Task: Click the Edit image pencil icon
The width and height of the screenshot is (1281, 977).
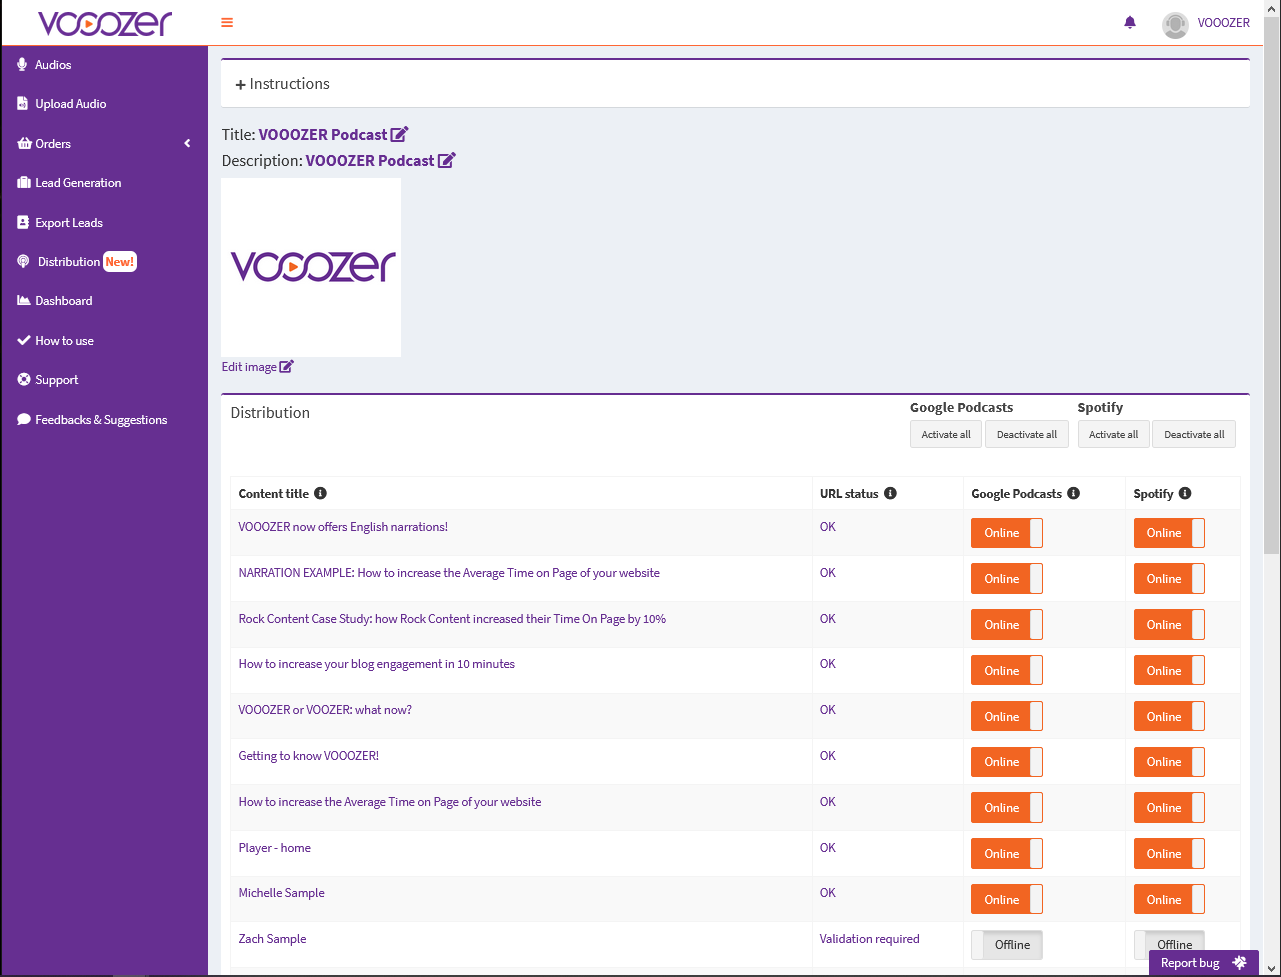Action: click(287, 367)
